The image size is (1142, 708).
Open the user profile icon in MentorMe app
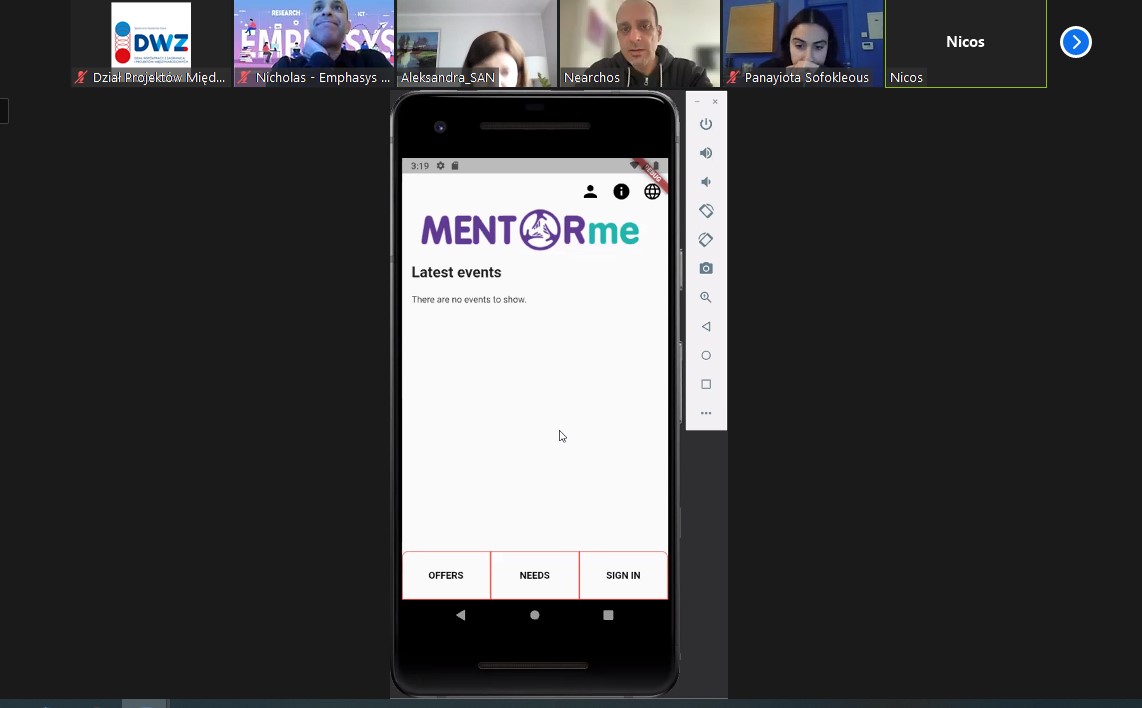click(590, 192)
